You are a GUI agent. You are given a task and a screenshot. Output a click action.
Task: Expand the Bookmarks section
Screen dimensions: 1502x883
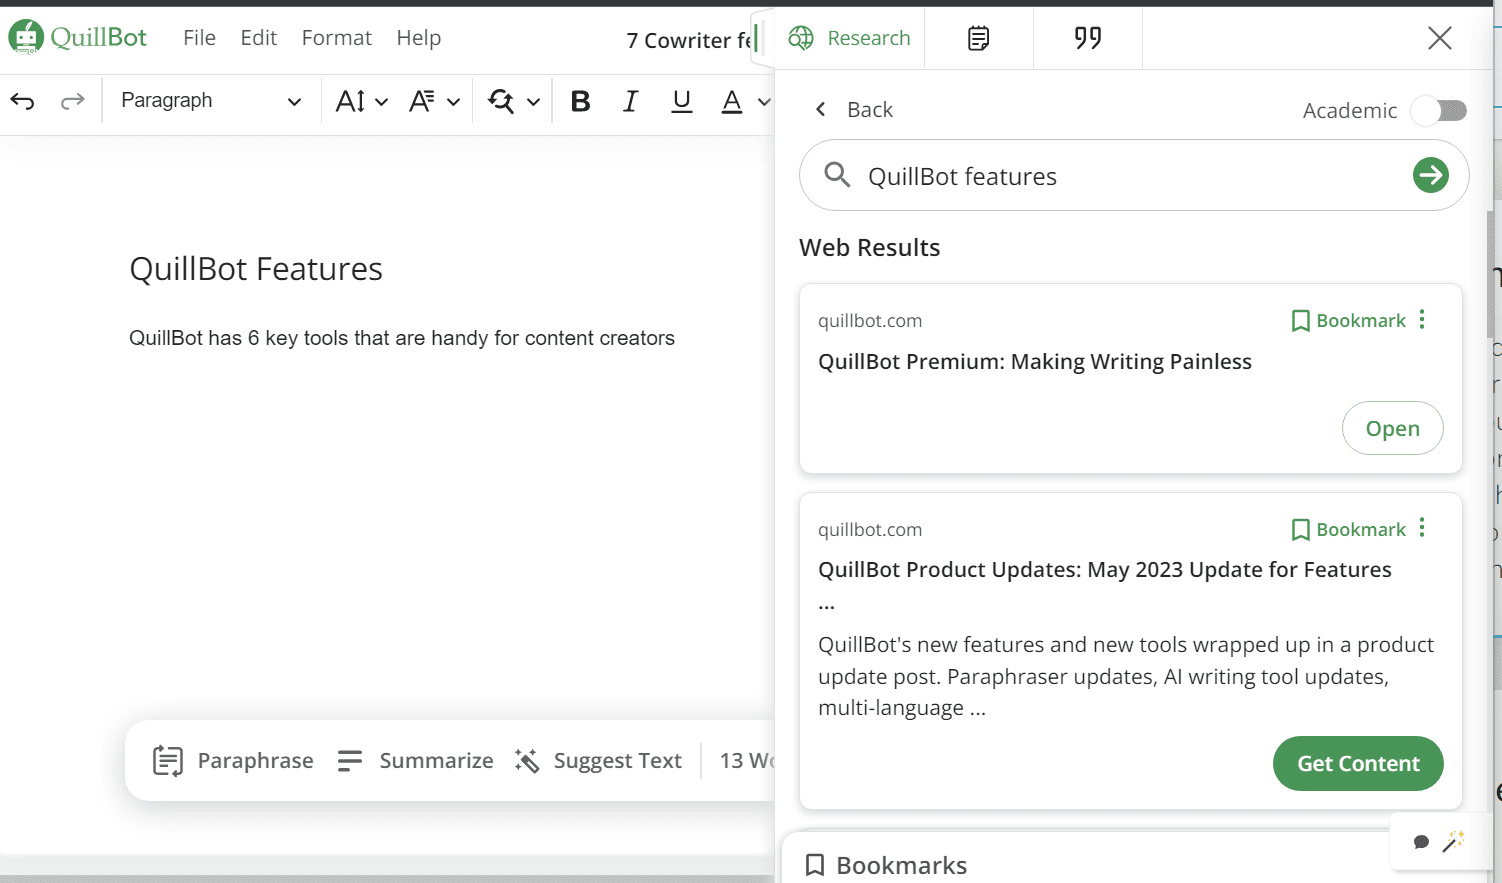point(886,865)
